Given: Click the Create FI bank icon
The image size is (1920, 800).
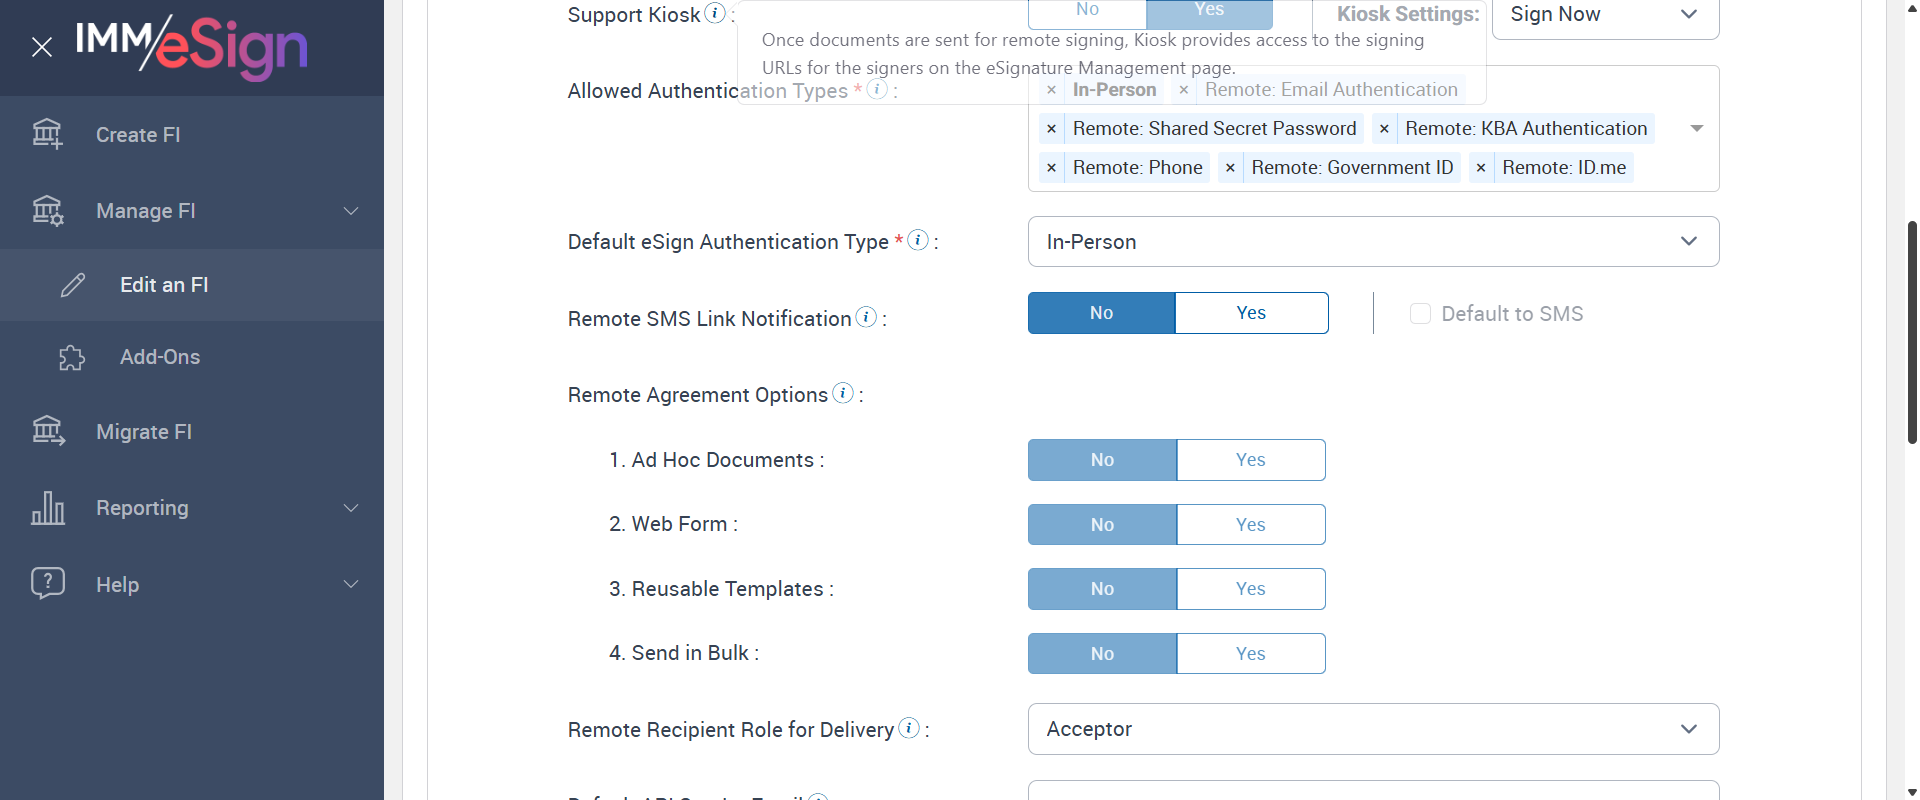Looking at the screenshot, I should tap(47, 134).
